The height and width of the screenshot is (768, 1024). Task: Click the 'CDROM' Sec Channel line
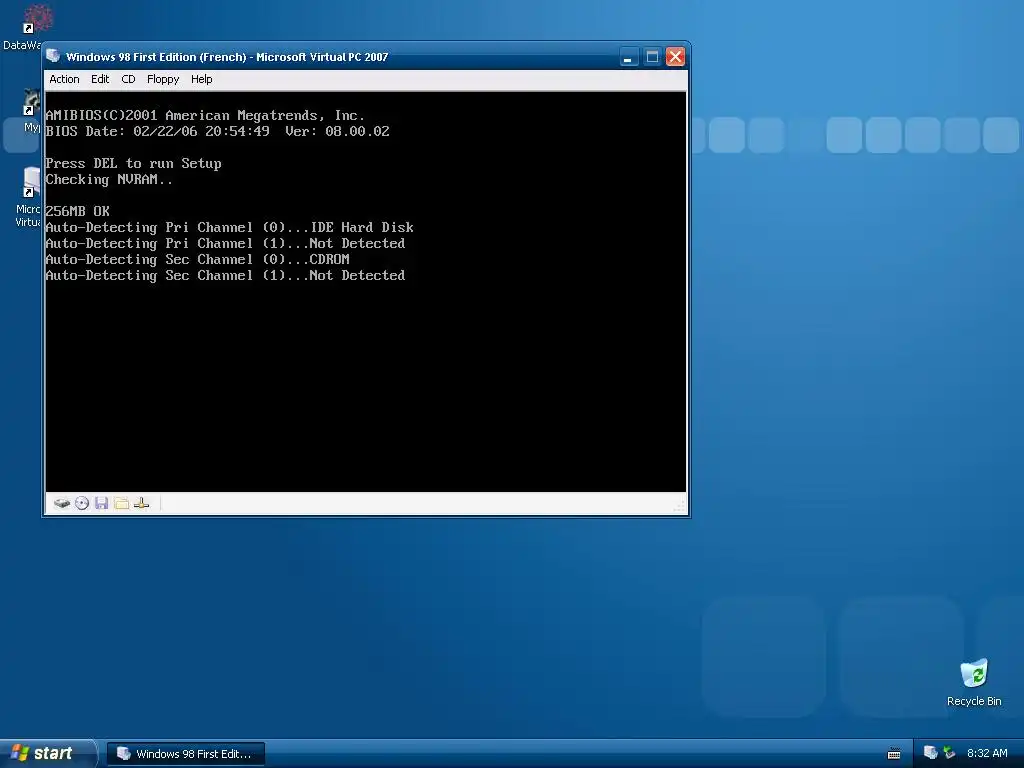[197, 259]
